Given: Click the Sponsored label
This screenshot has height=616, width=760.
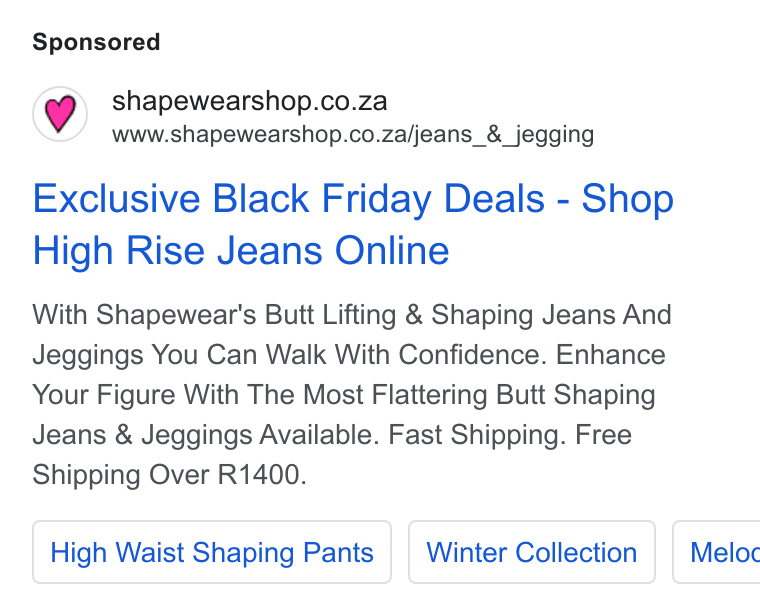Looking at the screenshot, I should 96,42.
